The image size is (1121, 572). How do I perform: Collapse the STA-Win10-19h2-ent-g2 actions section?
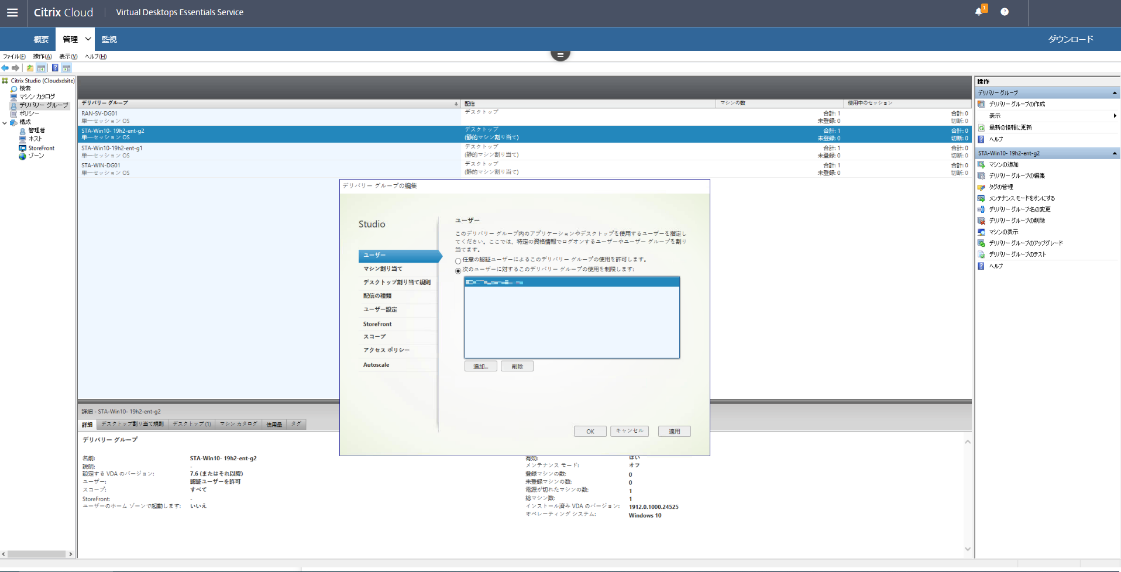coord(1114,154)
